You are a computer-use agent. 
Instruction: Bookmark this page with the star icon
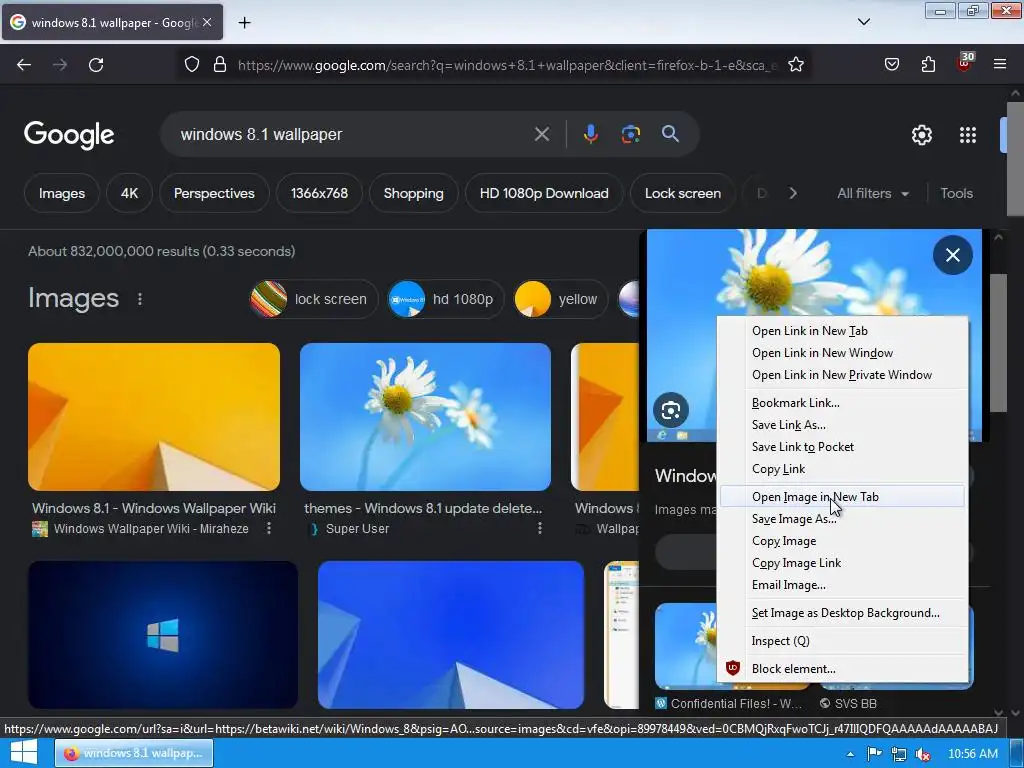coord(795,65)
